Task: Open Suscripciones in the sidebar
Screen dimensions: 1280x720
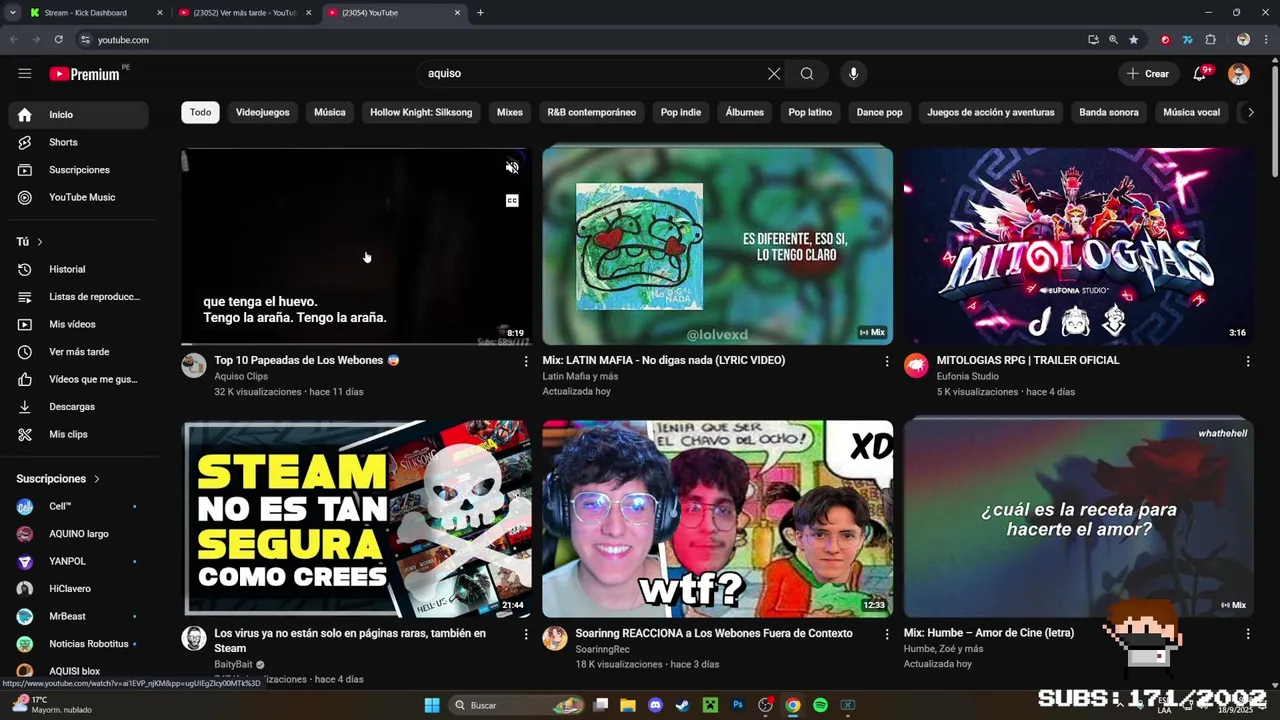Action: (78, 170)
